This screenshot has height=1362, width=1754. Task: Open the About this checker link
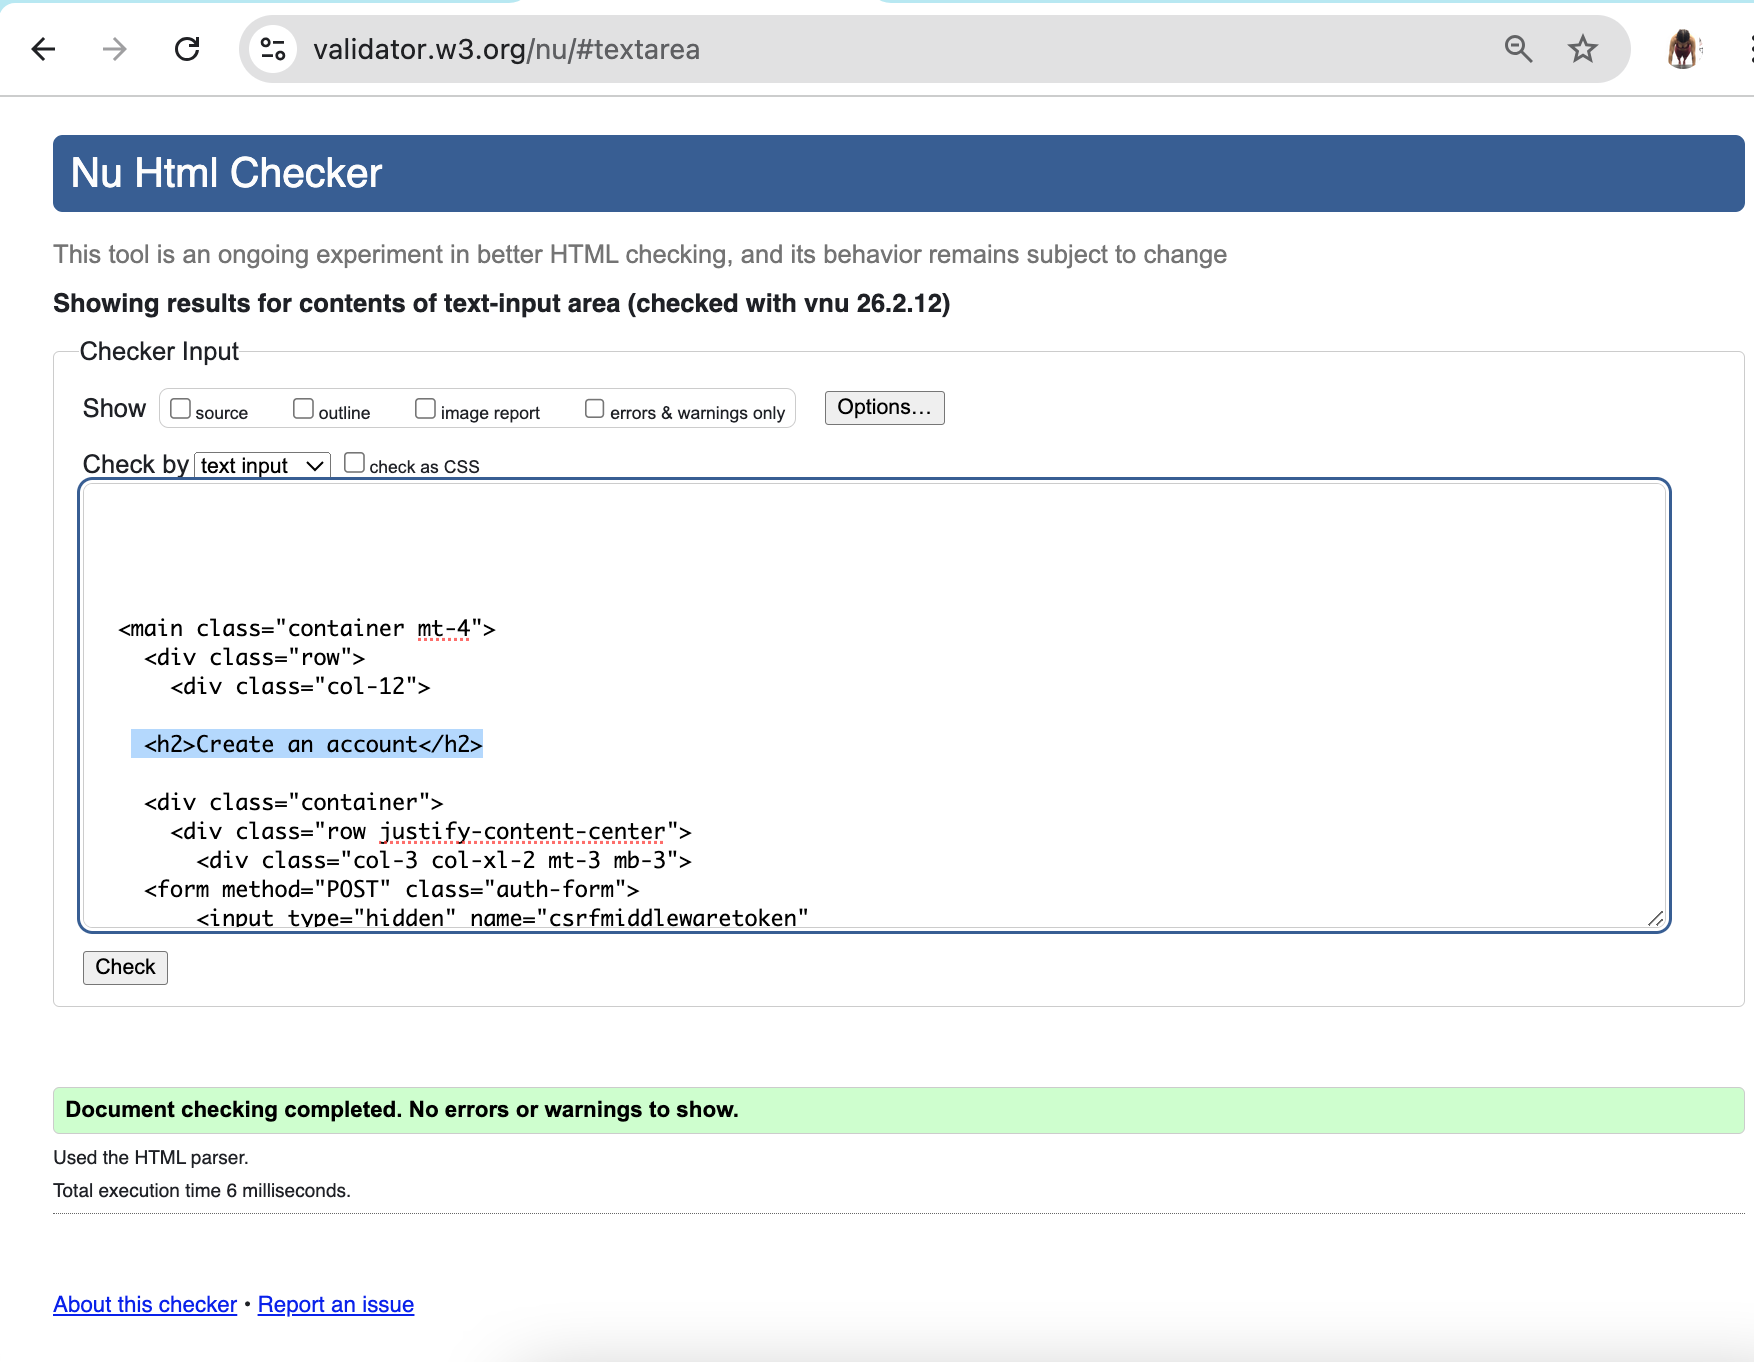tap(144, 1304)
